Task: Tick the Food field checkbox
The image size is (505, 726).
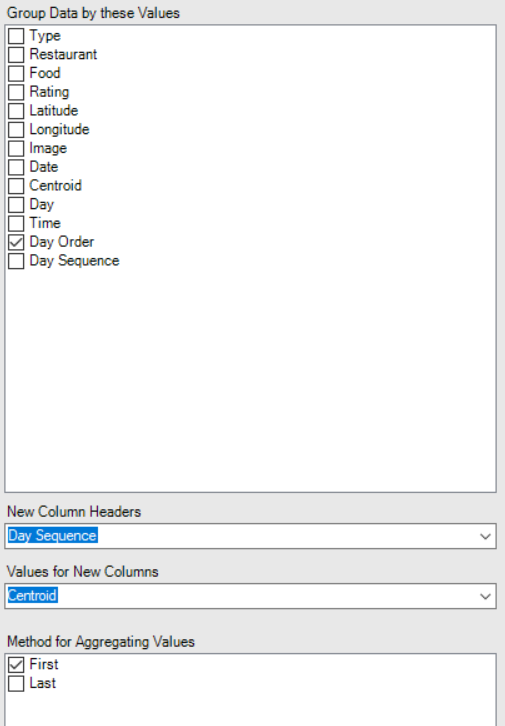Action: (x=16, y=74)
